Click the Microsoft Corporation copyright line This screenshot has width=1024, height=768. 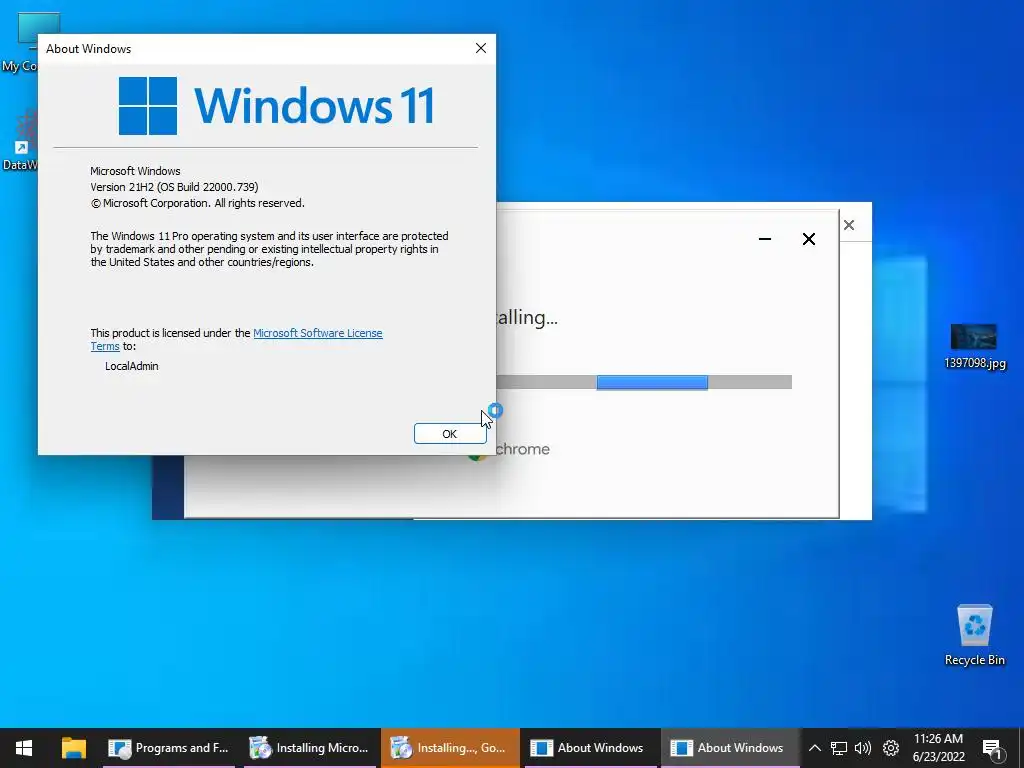pos(197,203)
